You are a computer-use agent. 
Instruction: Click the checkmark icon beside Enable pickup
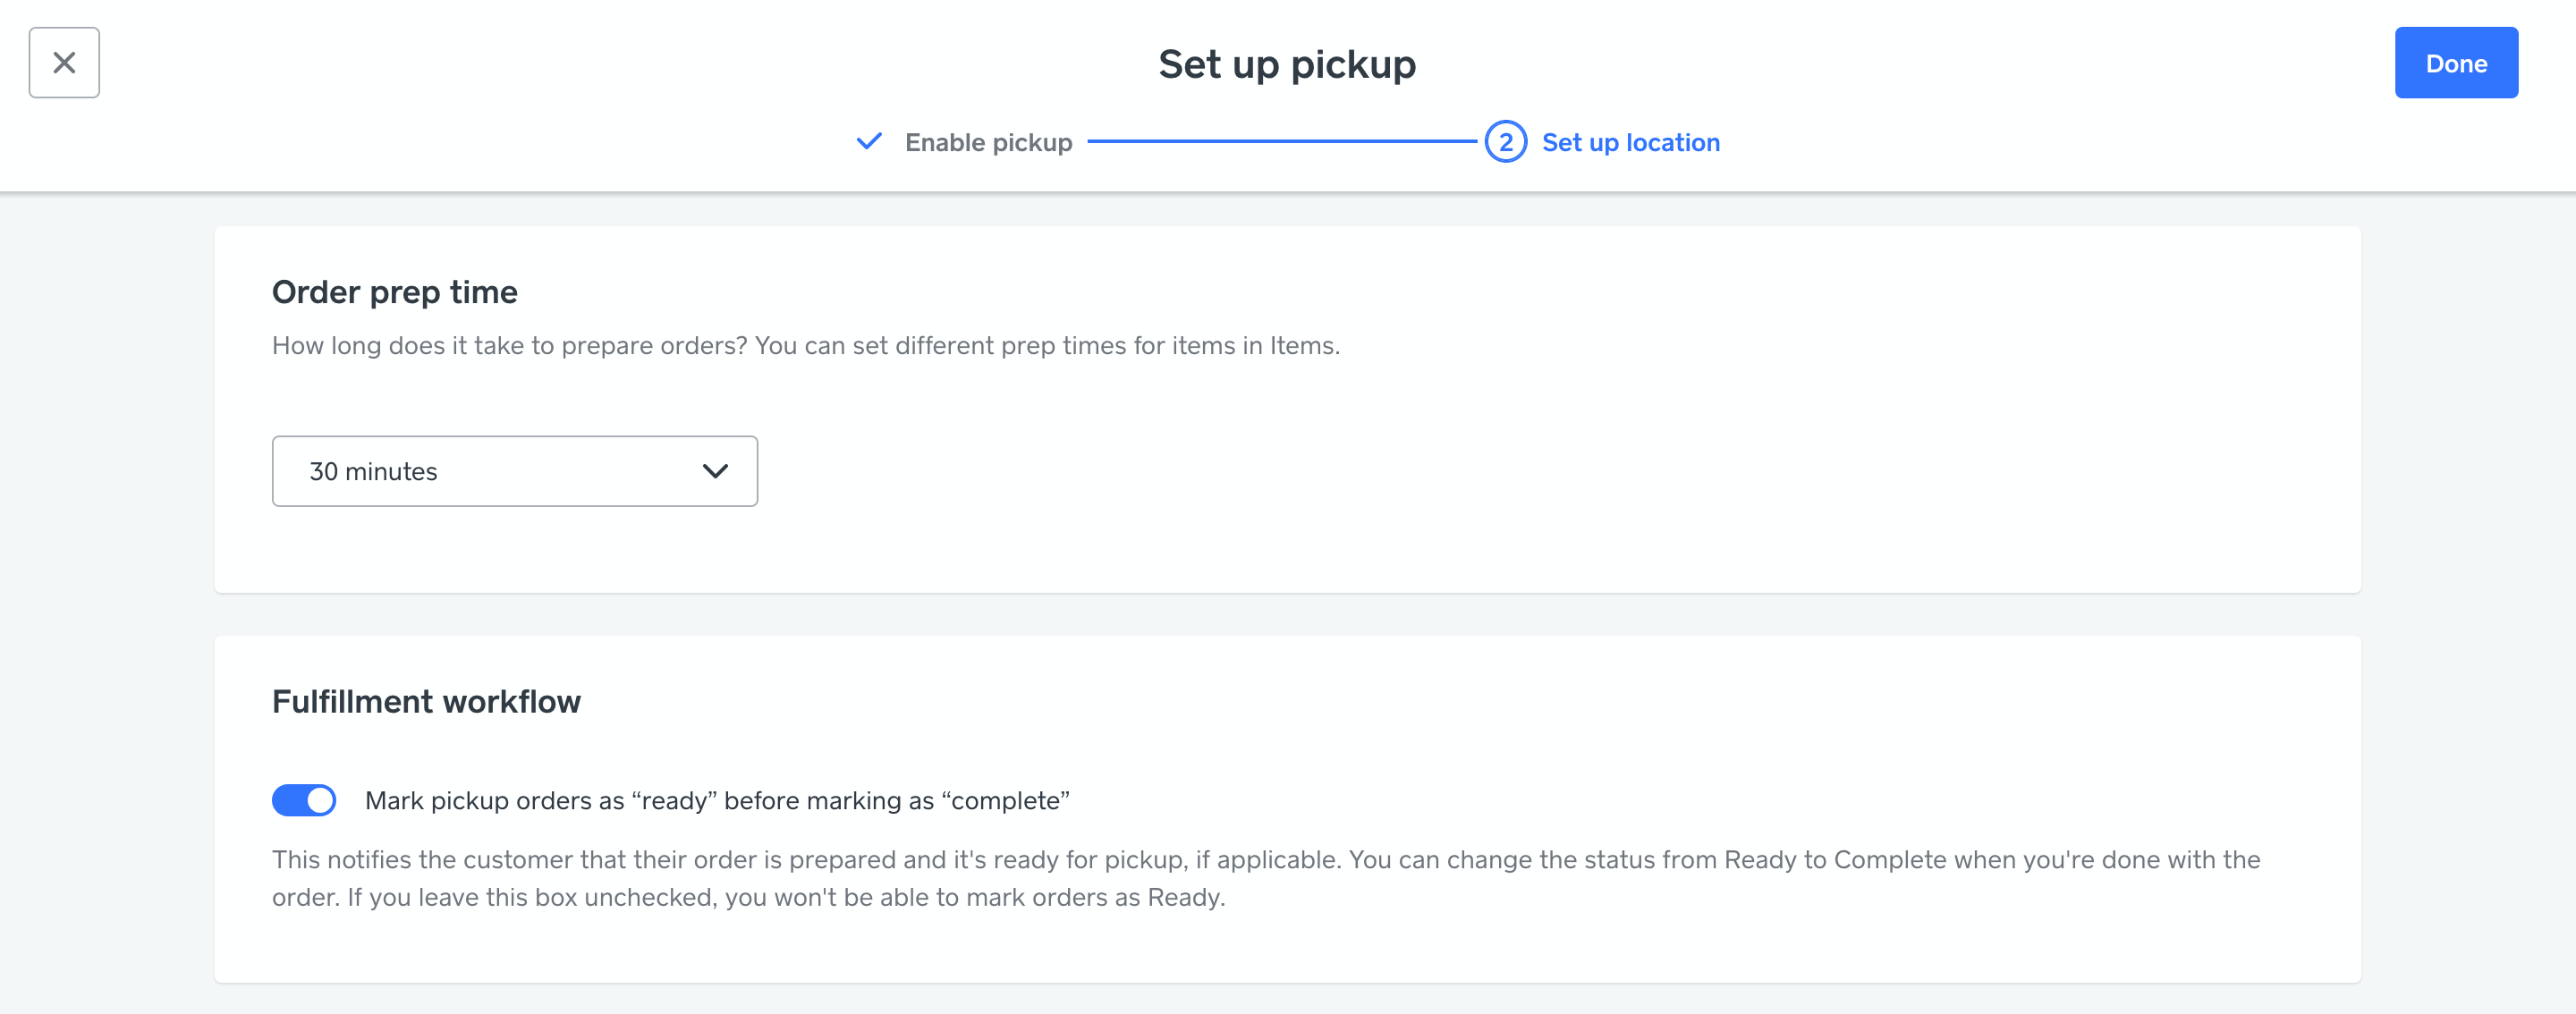869,142
